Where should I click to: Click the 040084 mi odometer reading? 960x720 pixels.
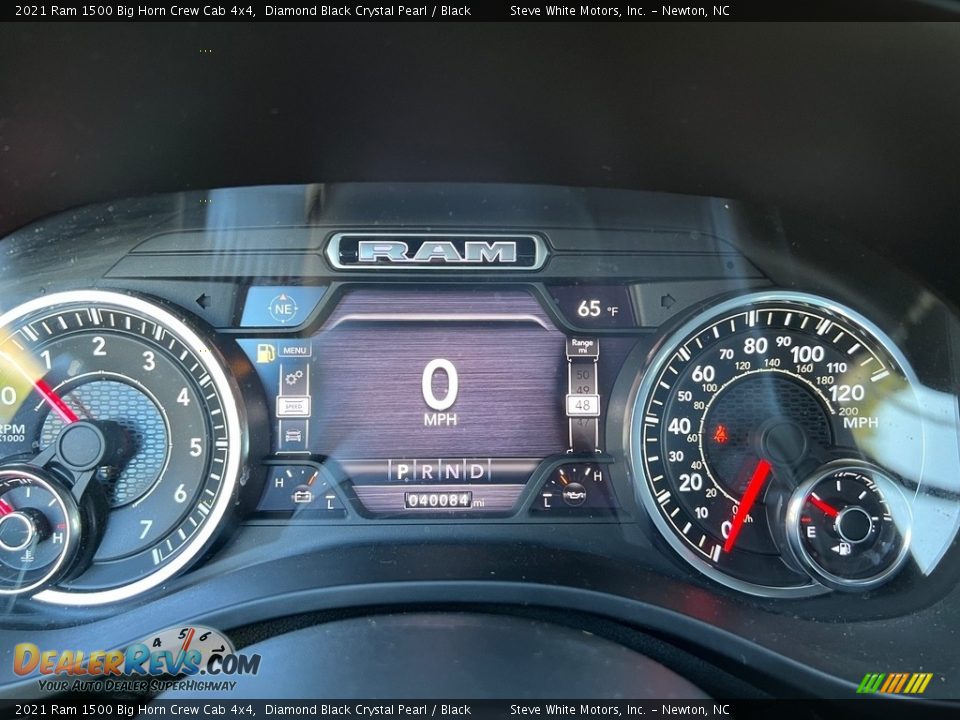coord(444,500)
